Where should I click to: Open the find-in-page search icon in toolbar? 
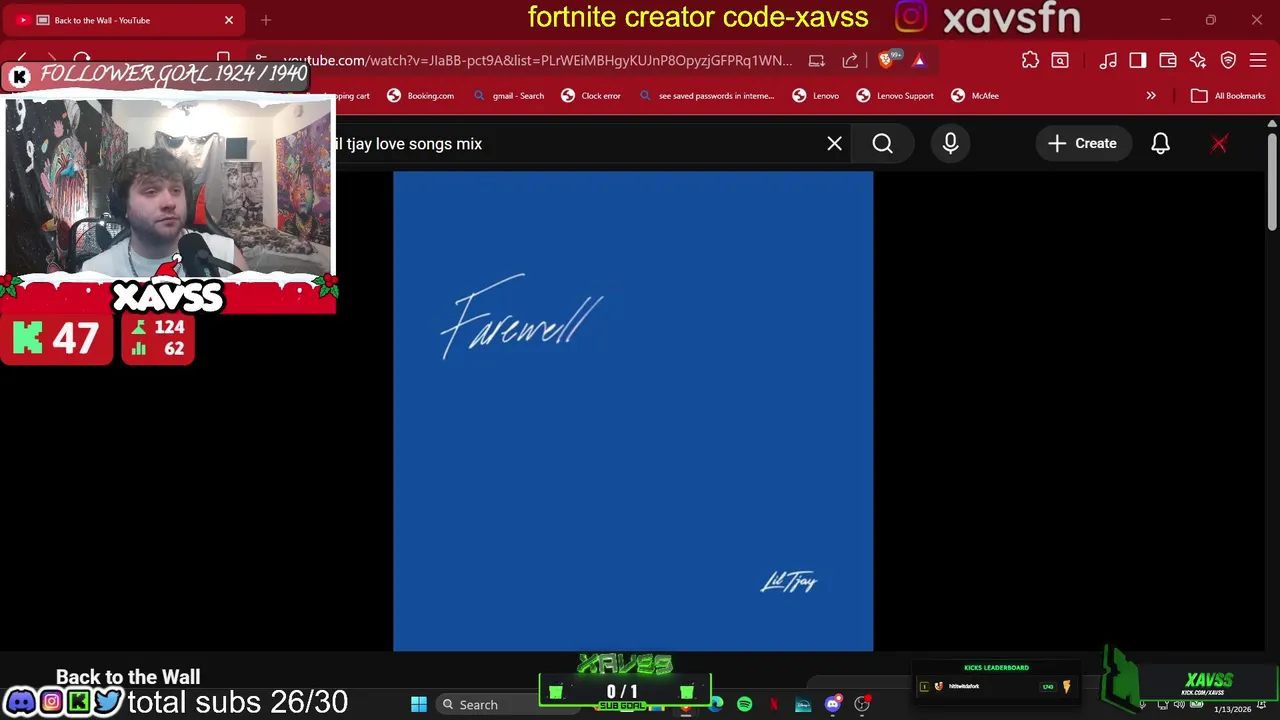pyautogui.click(x=1060, y=60)
